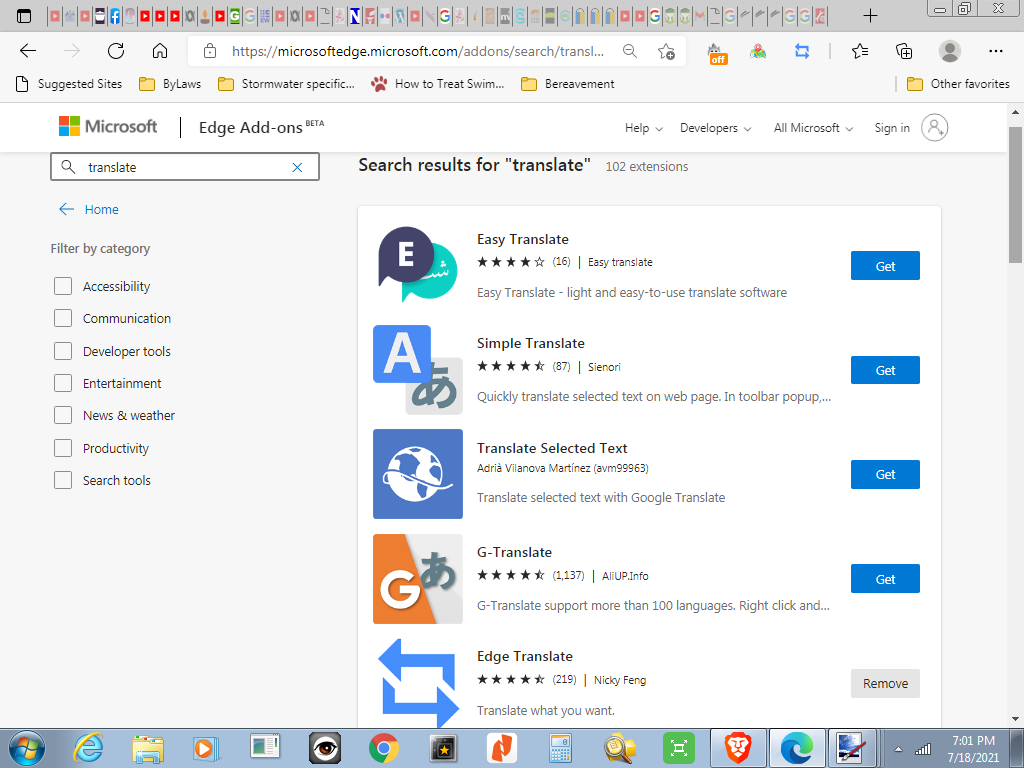Get the Simple Translate extension
The image size is (1024, 768).
885,370
